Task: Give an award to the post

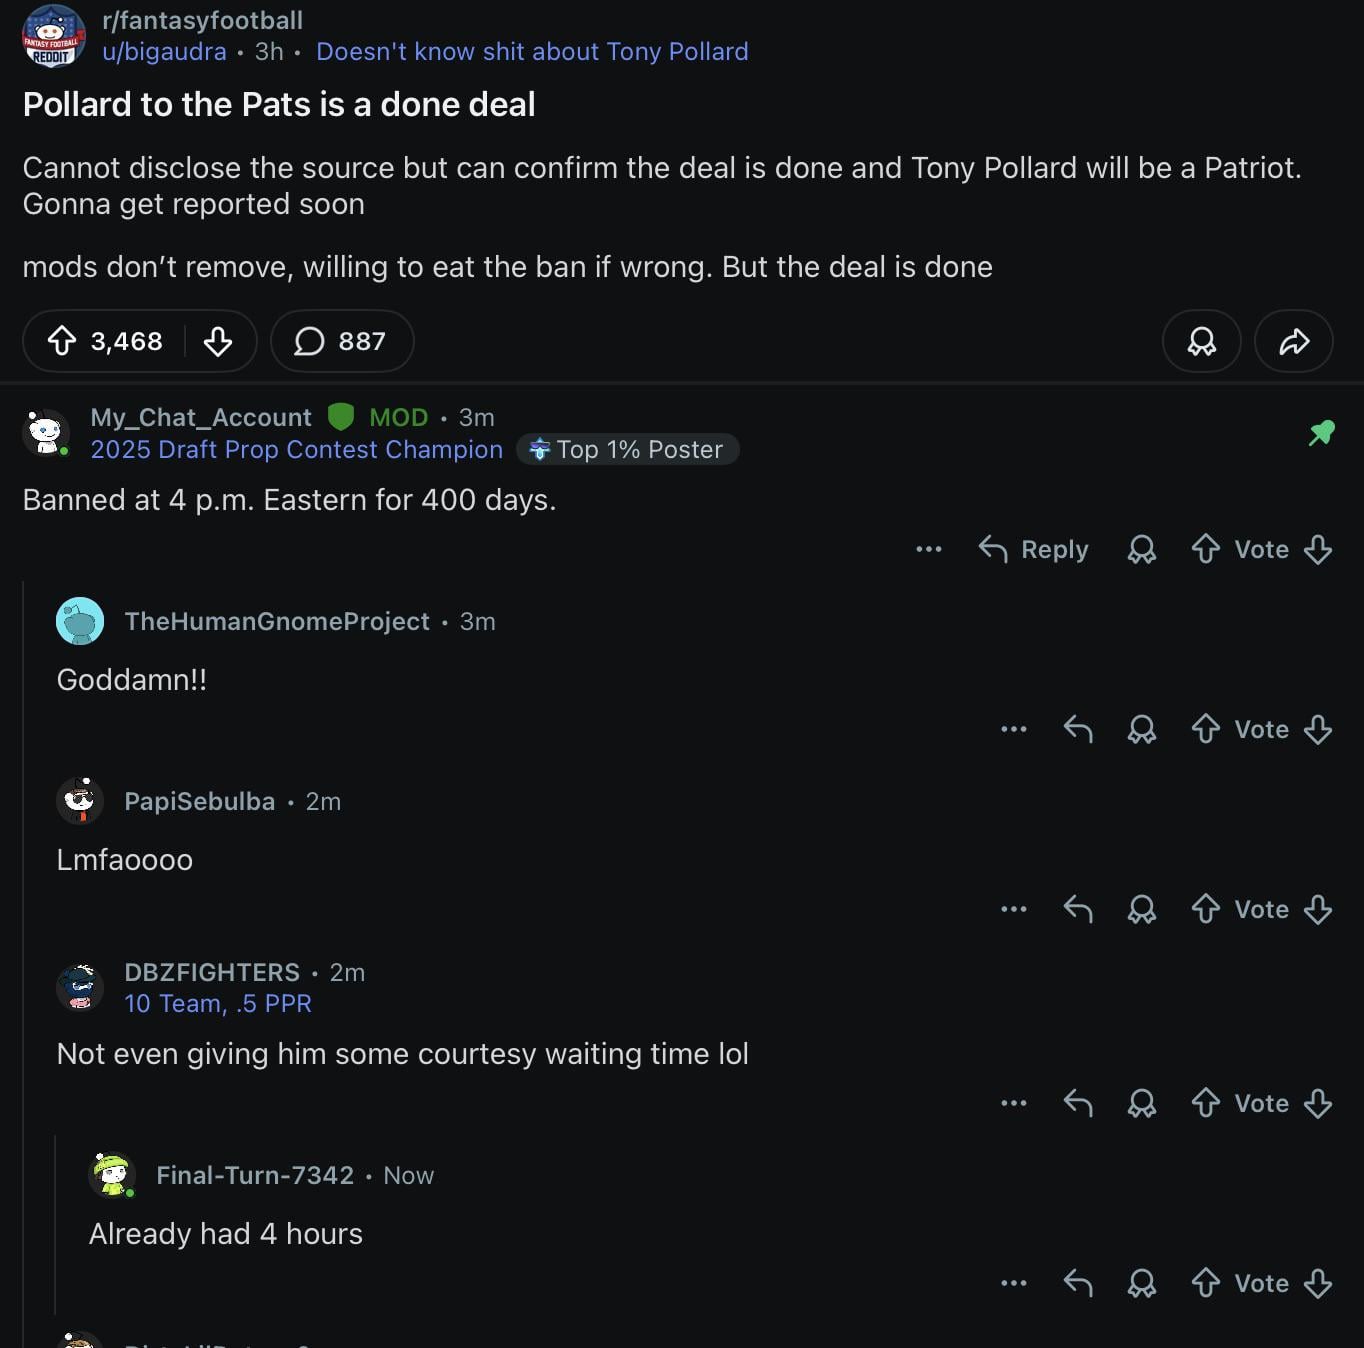Action: (x=1201, y=341)
